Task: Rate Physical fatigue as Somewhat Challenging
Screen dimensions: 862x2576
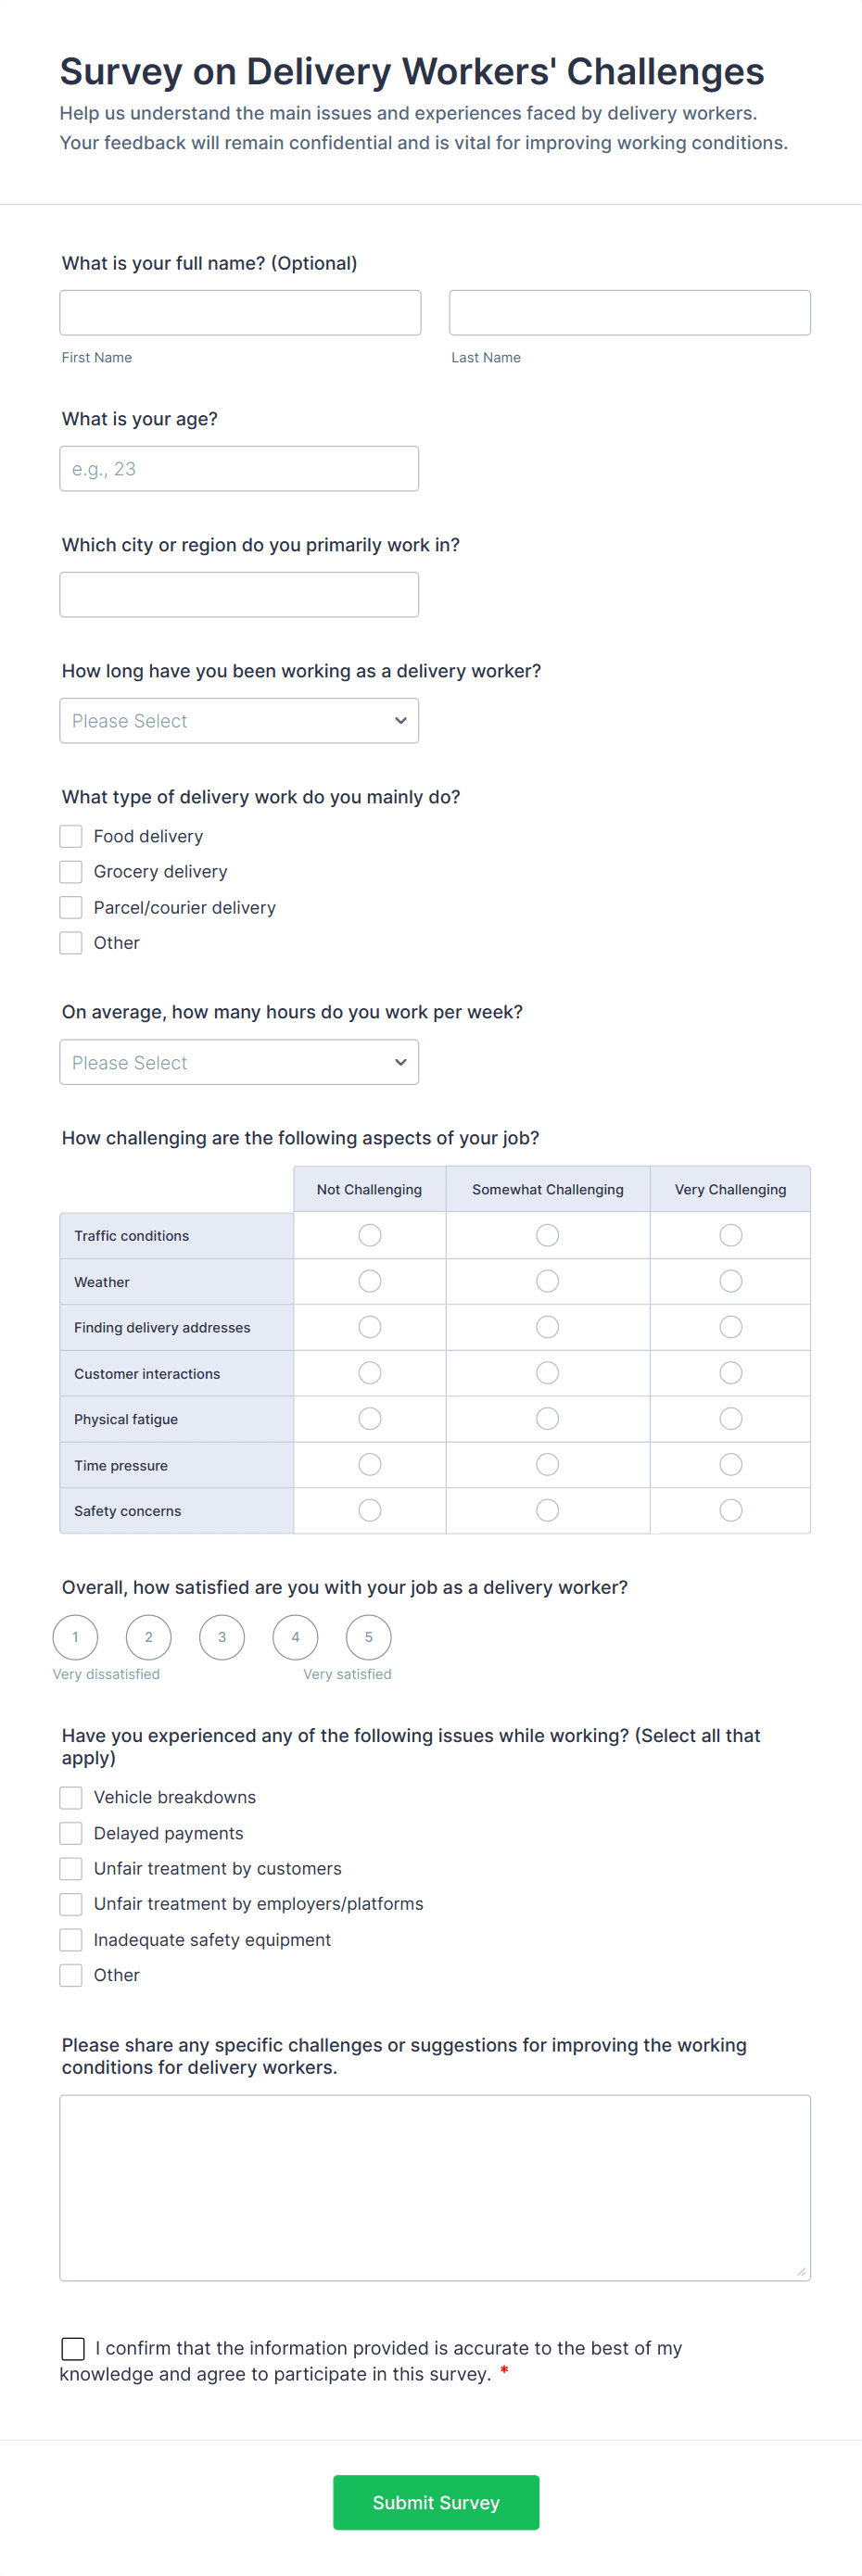Action: 547,1418
